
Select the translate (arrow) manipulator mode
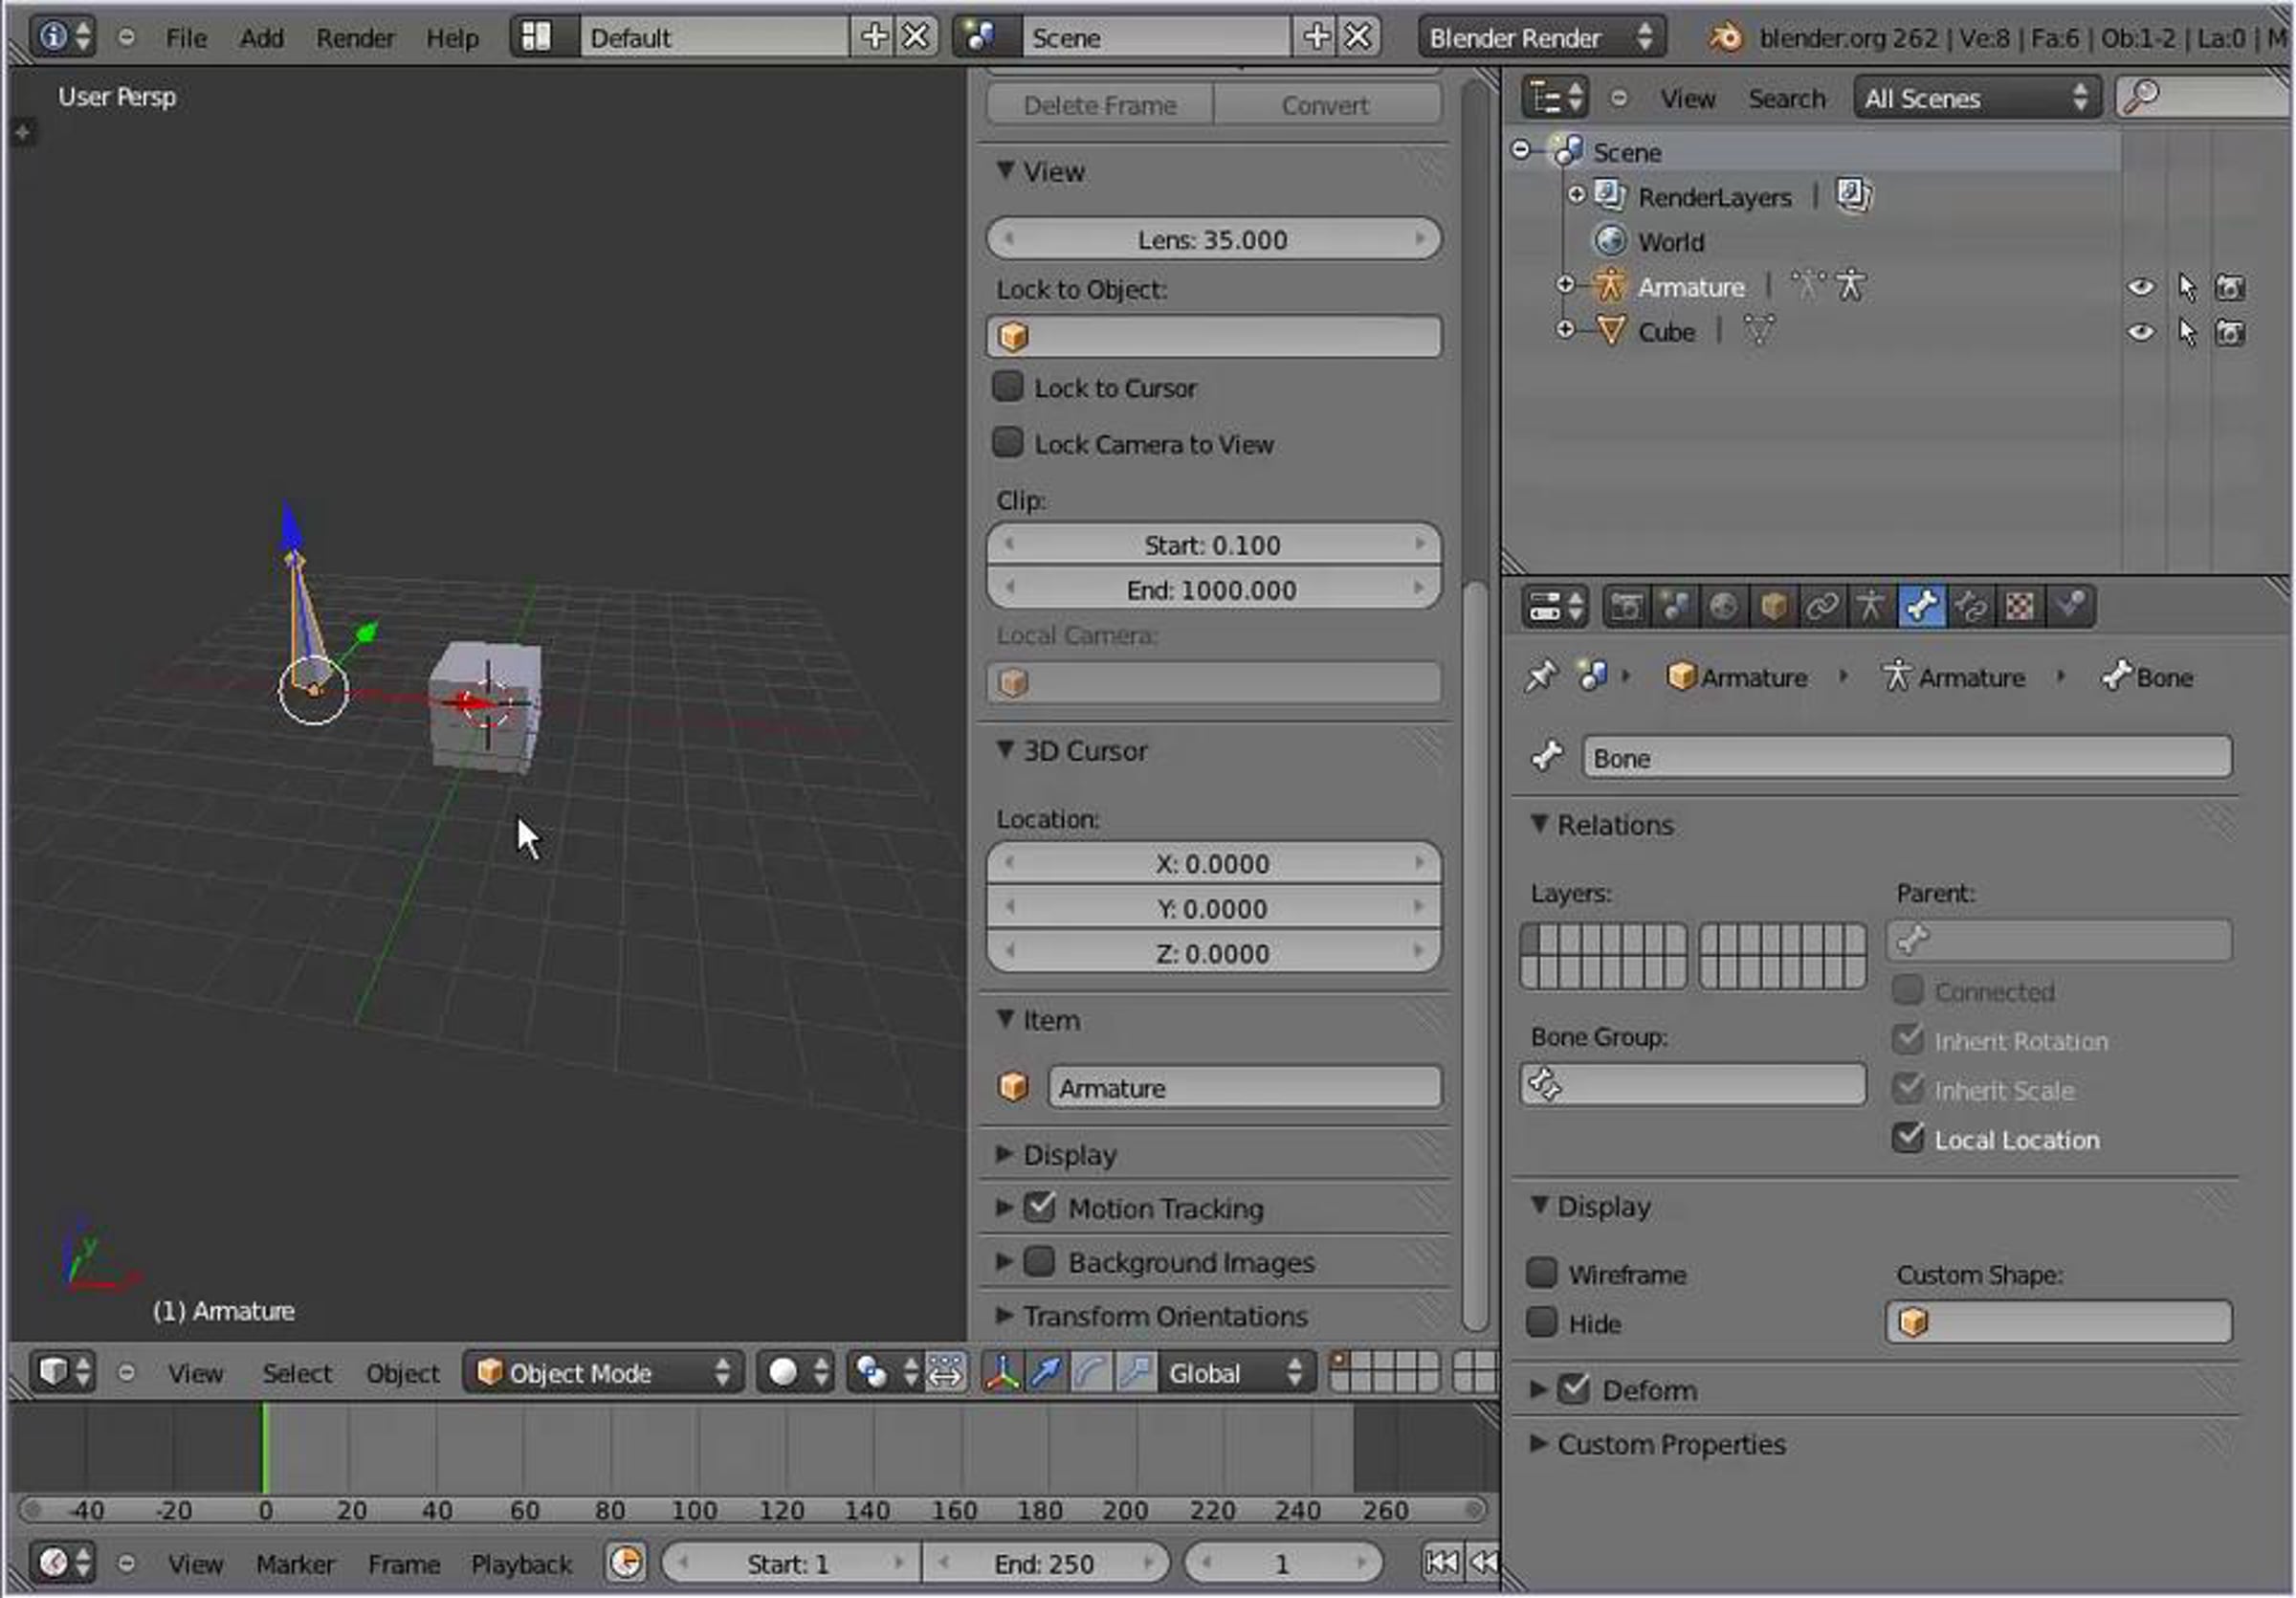click(1046, 1373)
